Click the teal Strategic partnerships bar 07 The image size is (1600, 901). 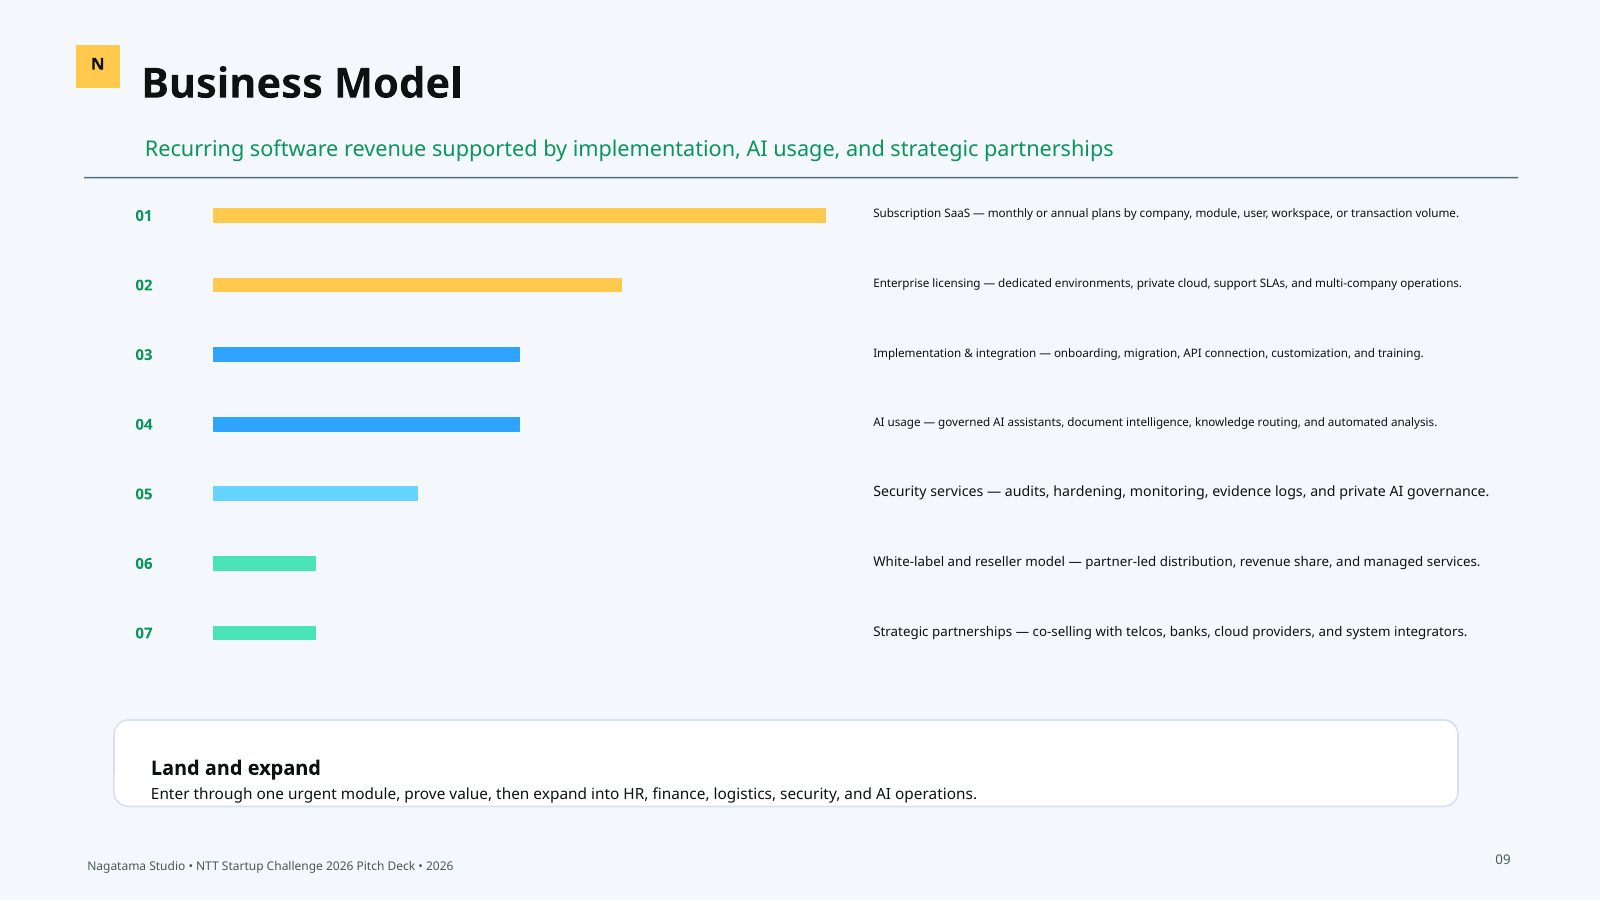click(x=264, y=633)
